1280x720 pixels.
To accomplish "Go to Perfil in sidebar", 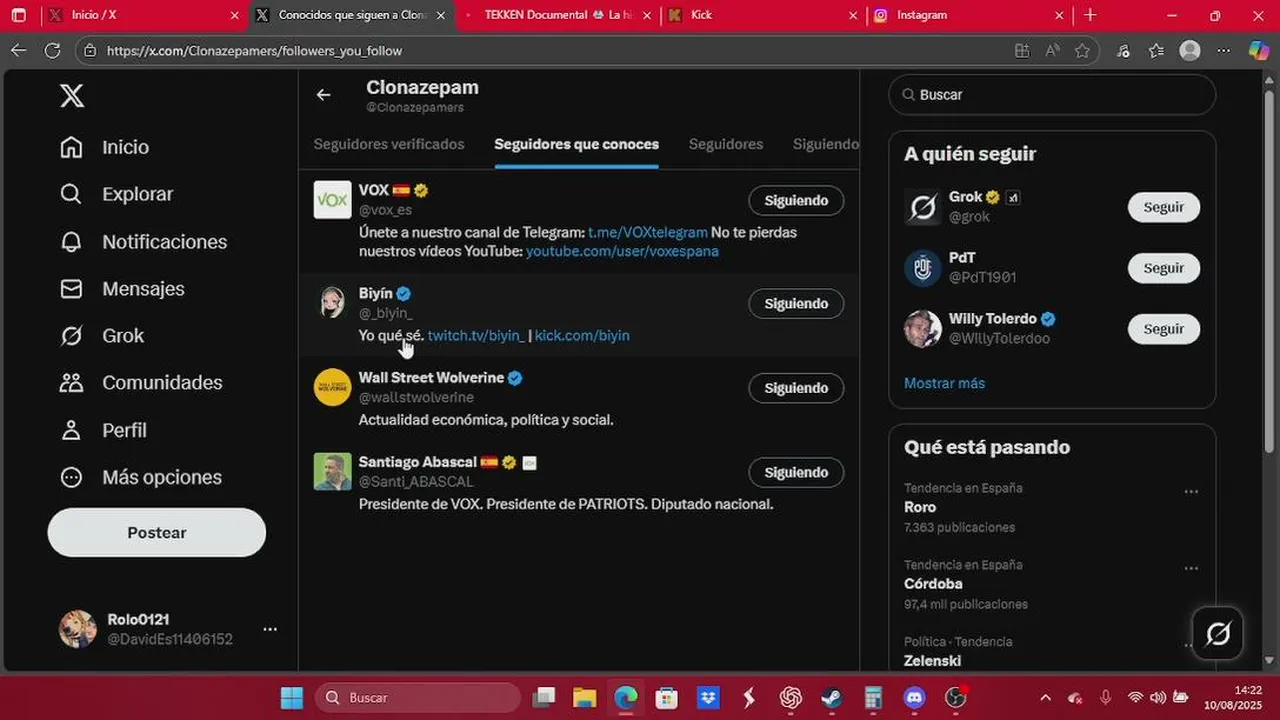I will pos(103,430).
